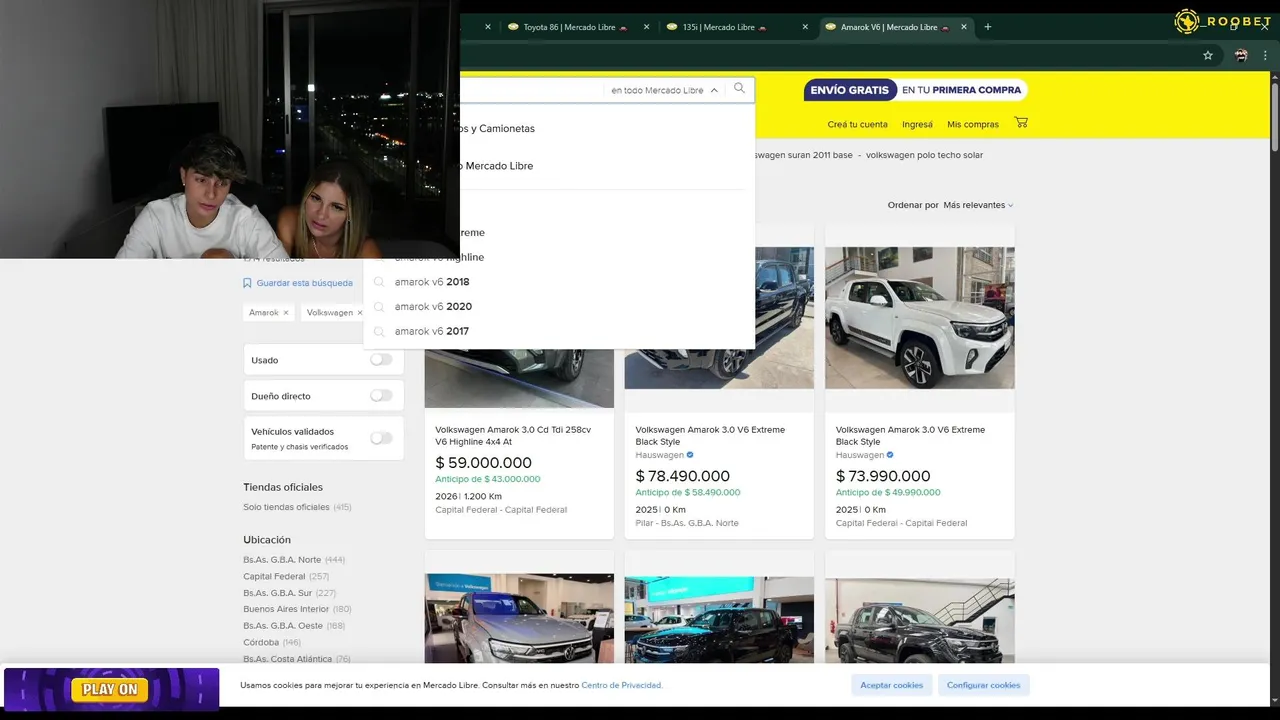Open the 'Centro de Privacidad' link
The width and height of the screenshot is (1280, 720).
coord(622,685)
